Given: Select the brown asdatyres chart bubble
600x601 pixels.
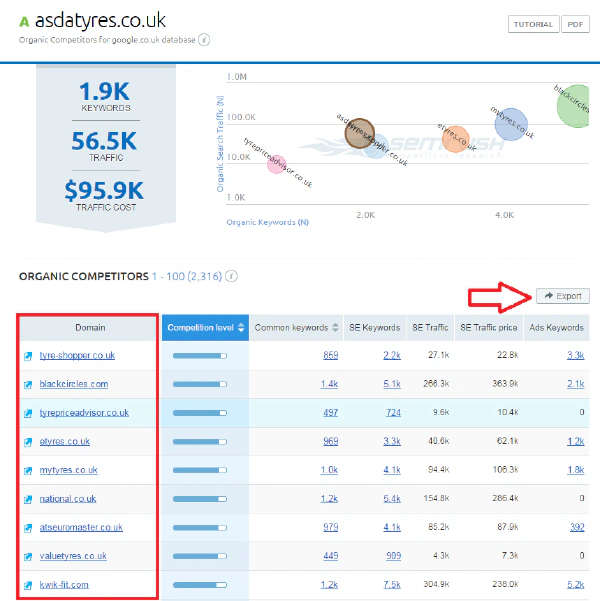Looking at the screenshot, I should tap(359, 133).
